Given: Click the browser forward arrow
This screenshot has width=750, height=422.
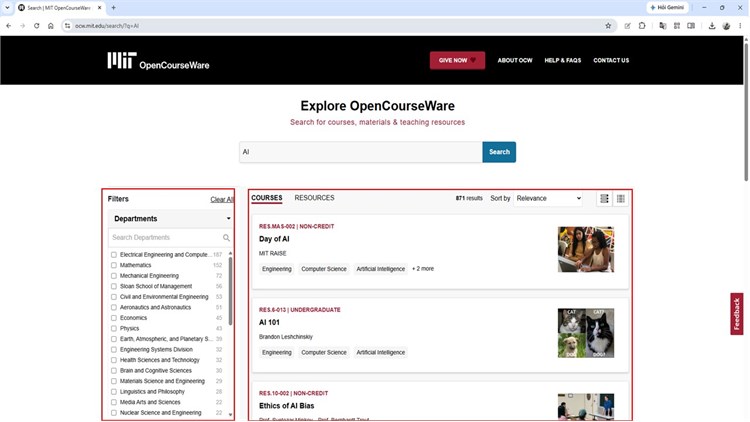Looking at the screenshot, I should (22, 26).
